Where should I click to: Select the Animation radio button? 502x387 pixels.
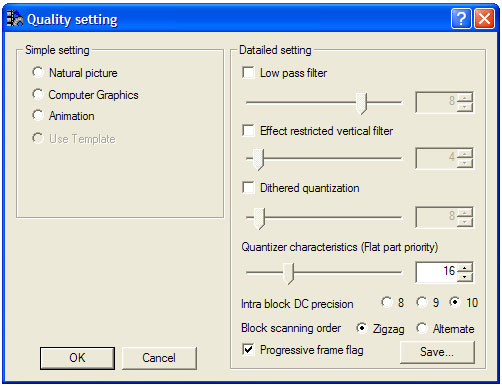(38, 115)
